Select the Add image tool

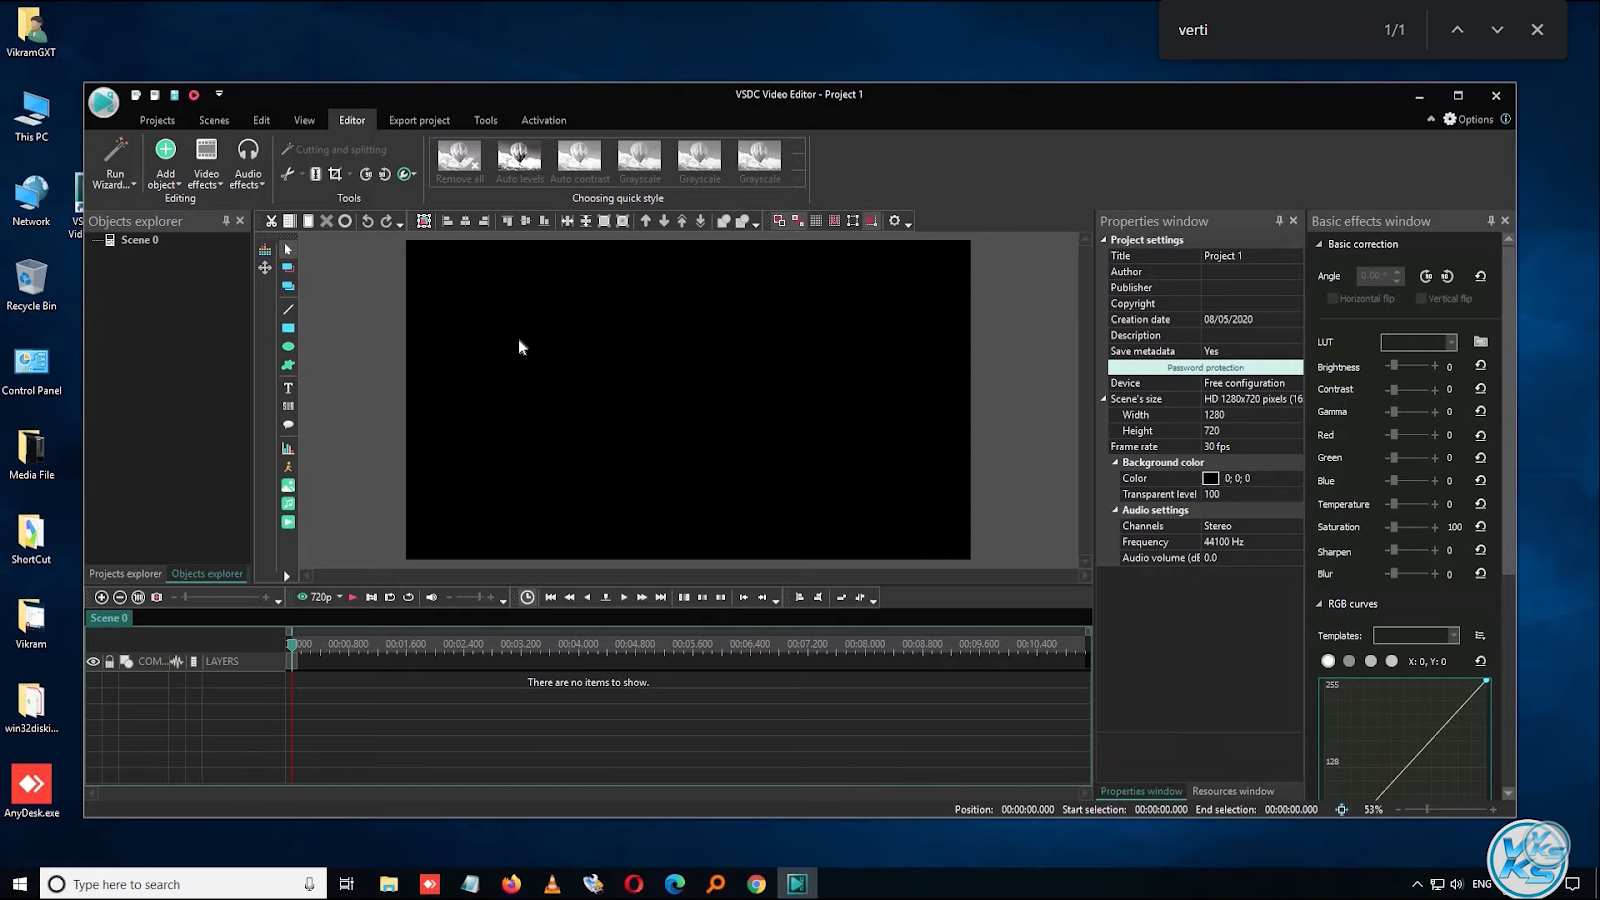tap(288, 485)
